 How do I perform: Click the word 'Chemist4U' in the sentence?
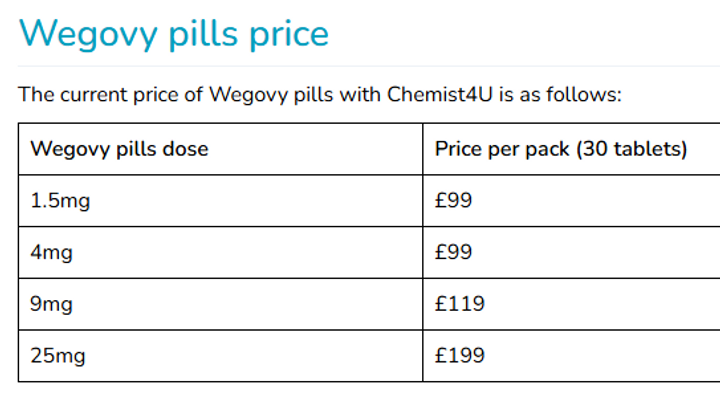439,94
